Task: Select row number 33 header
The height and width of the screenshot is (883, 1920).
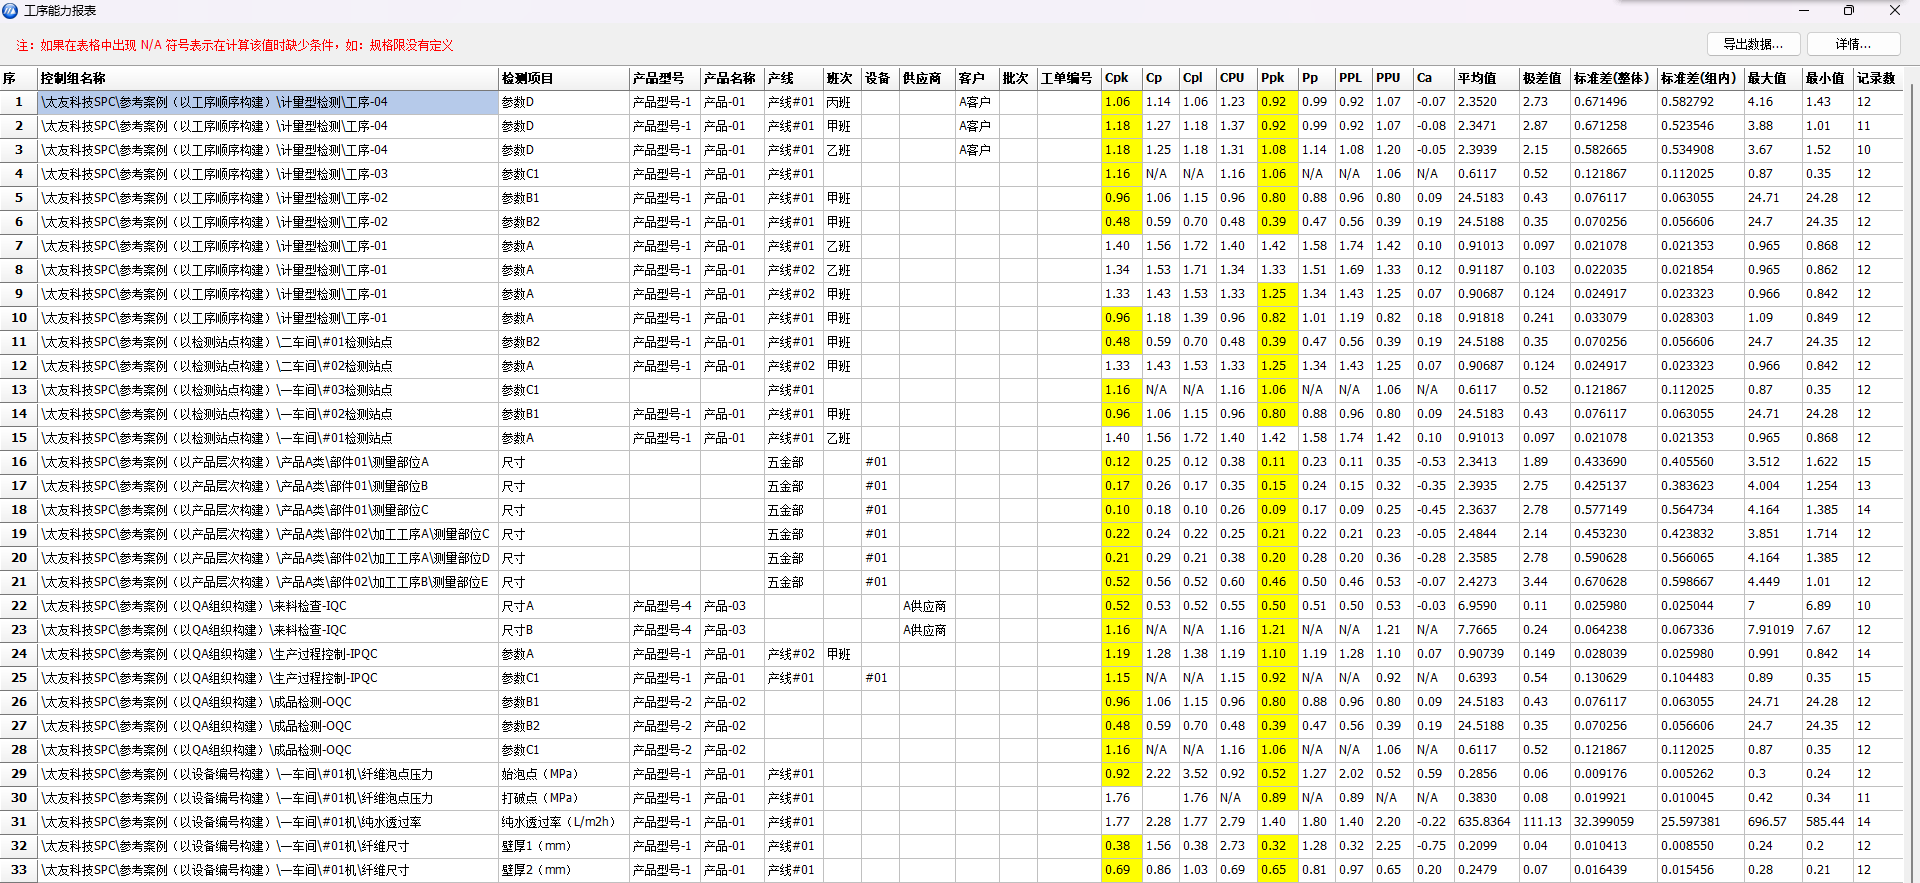Action: (x=18, y=870)
